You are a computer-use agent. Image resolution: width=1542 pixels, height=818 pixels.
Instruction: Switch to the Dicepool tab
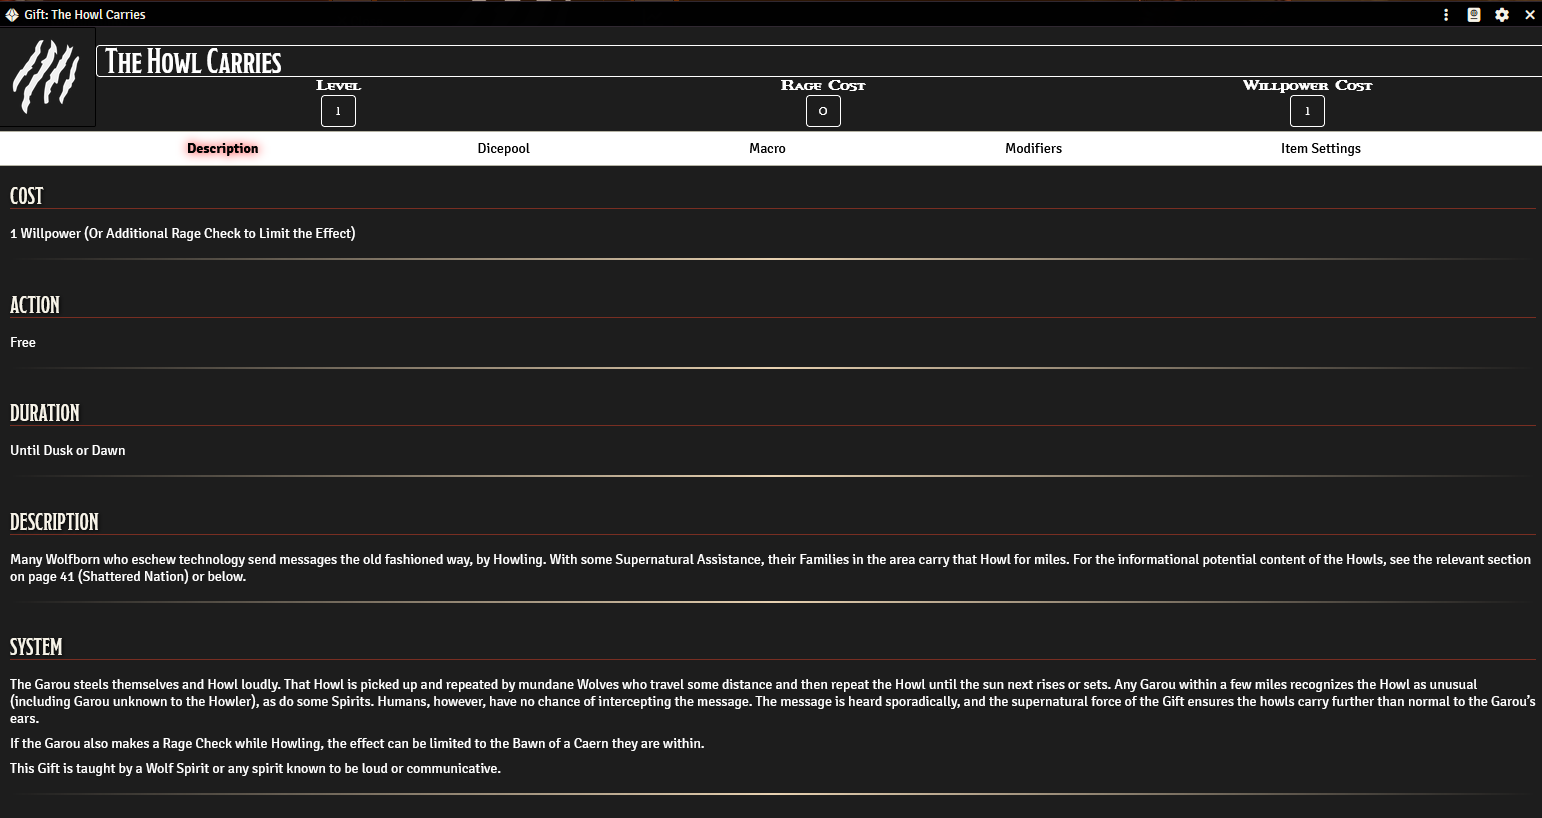pos(503,148)
